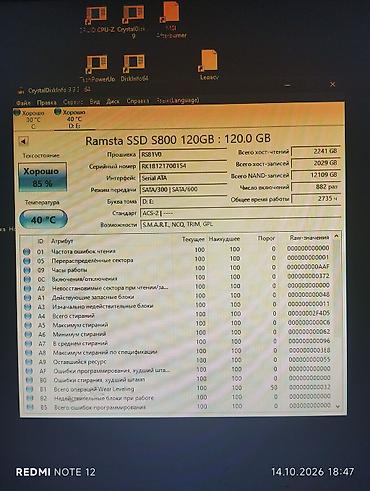Click status icon for attribute A0 row
370x491 pixels.
28,288
